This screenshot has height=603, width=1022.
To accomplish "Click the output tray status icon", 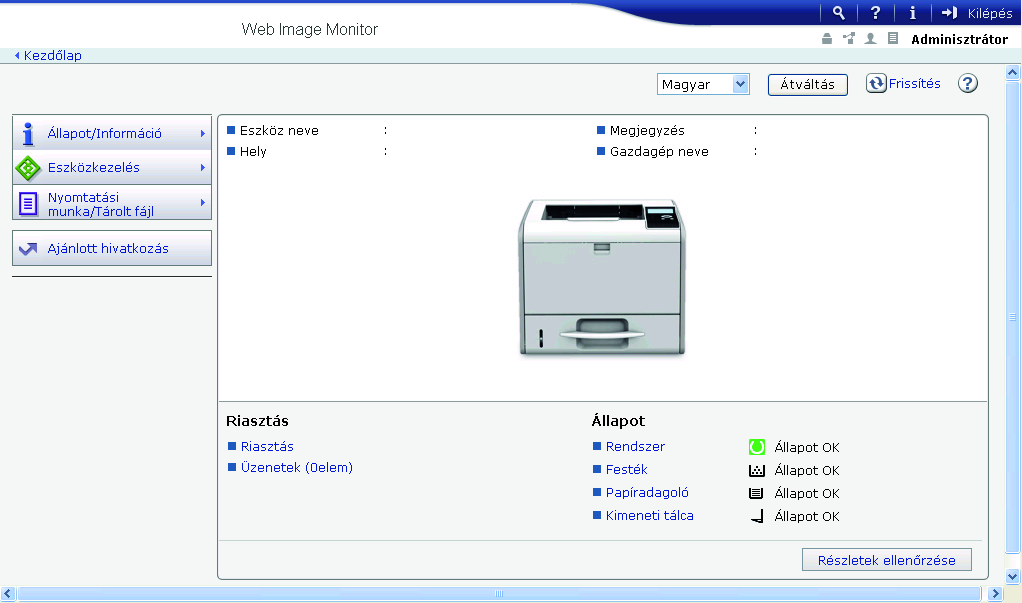I will [757, 516].
